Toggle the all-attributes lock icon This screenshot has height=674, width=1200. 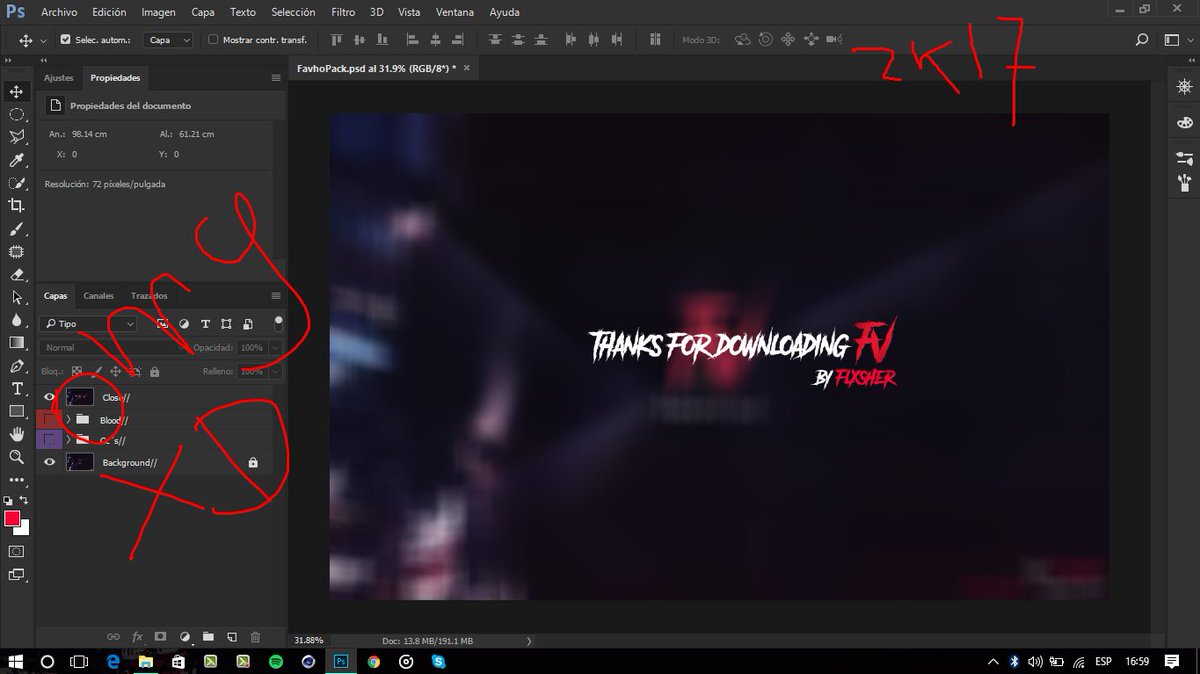[x=154, y=371]
